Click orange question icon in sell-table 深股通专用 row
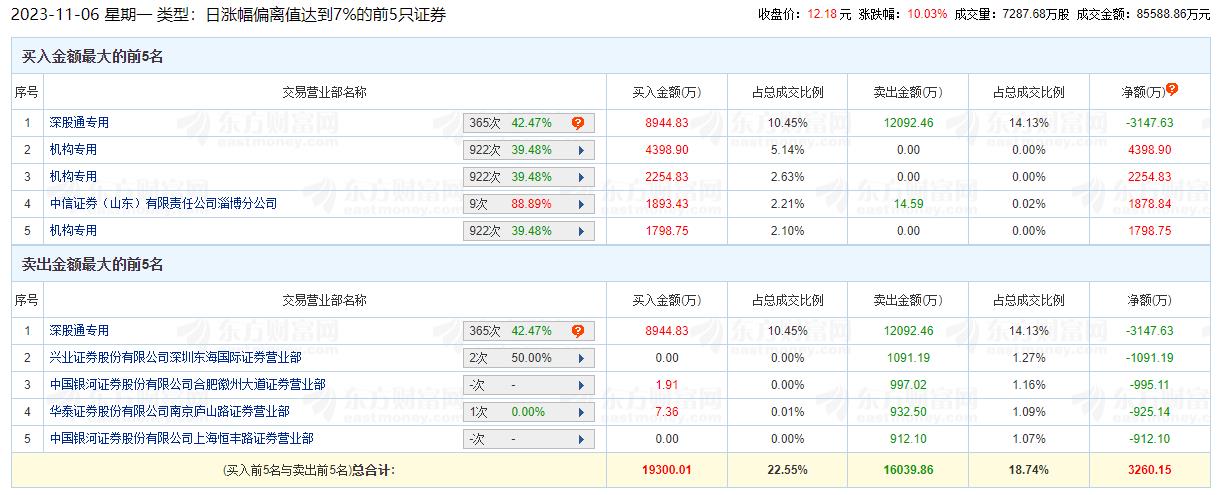The image size is (1220, 495). pyautogui.click(x=578, y=331)
